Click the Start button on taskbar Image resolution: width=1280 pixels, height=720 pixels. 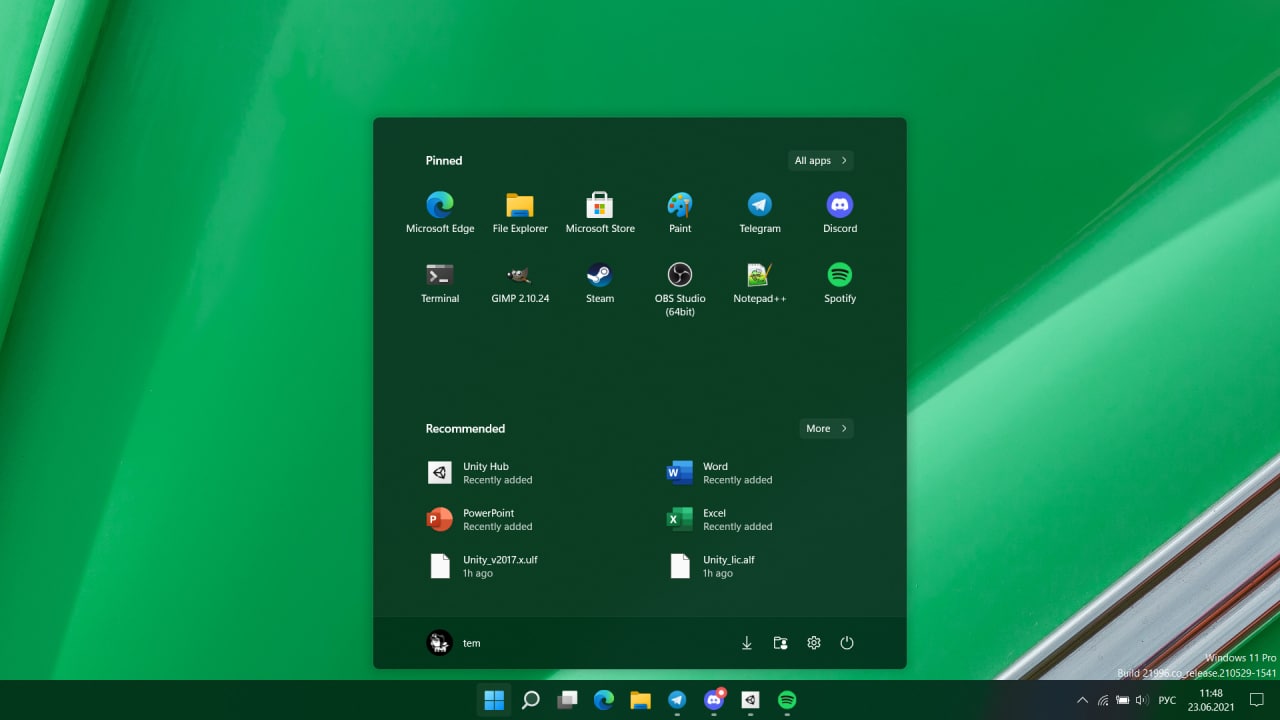(494, 700)
